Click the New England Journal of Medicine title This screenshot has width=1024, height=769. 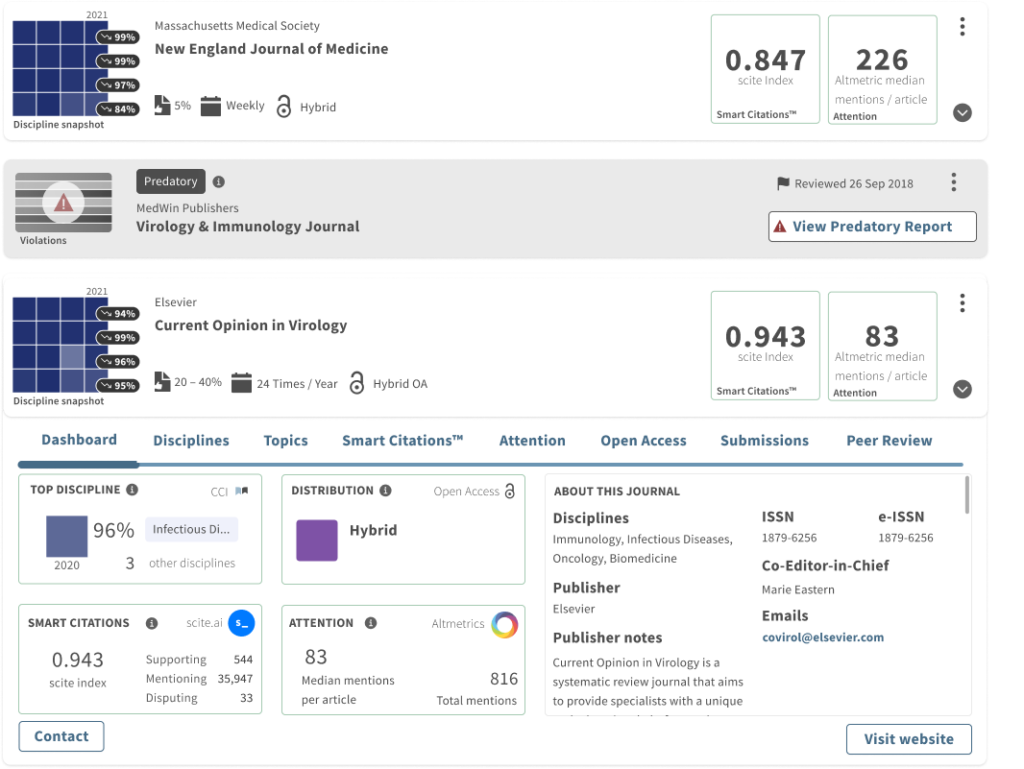[x=272, y=49]
